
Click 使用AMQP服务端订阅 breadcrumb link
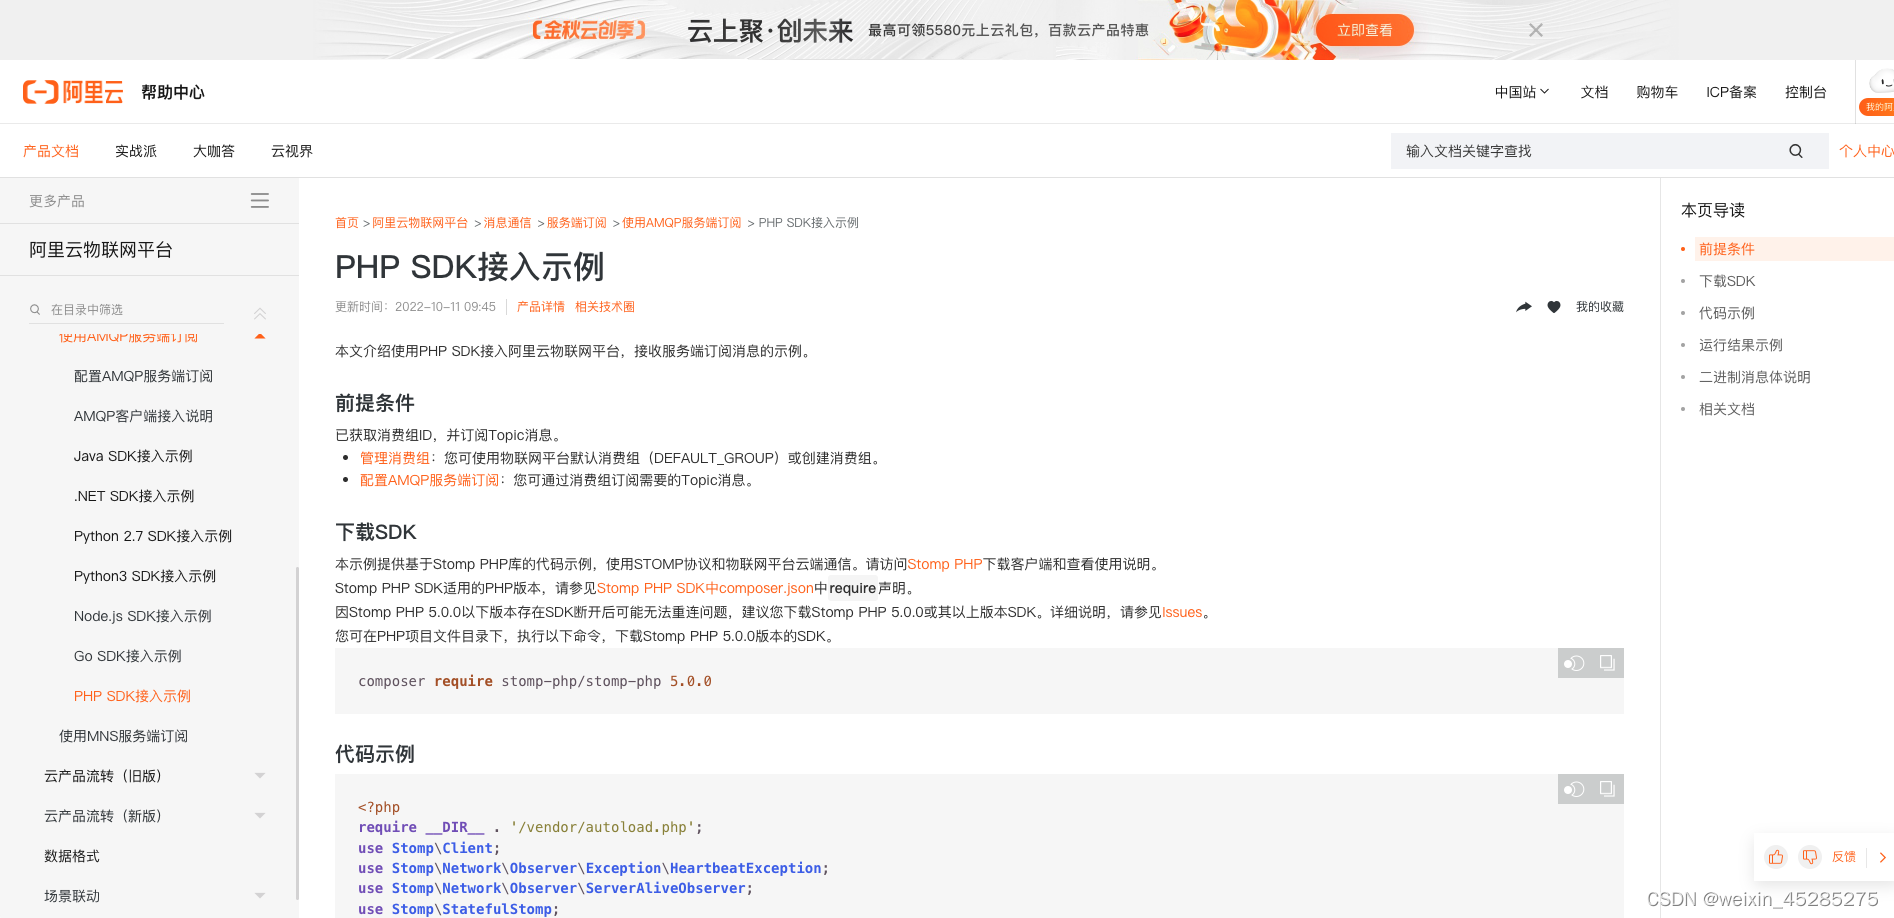coord(682,223)
